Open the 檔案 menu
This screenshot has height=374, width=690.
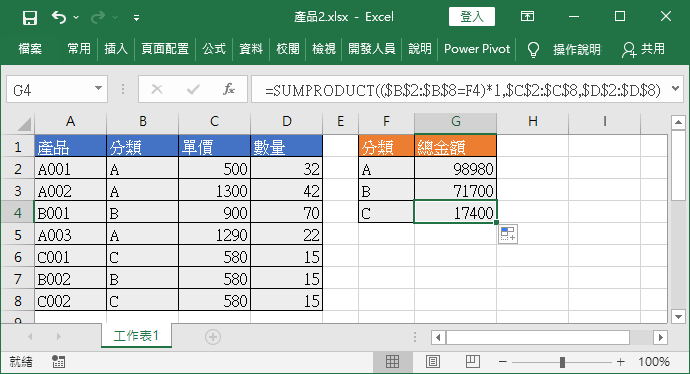[x=30, y=48]
